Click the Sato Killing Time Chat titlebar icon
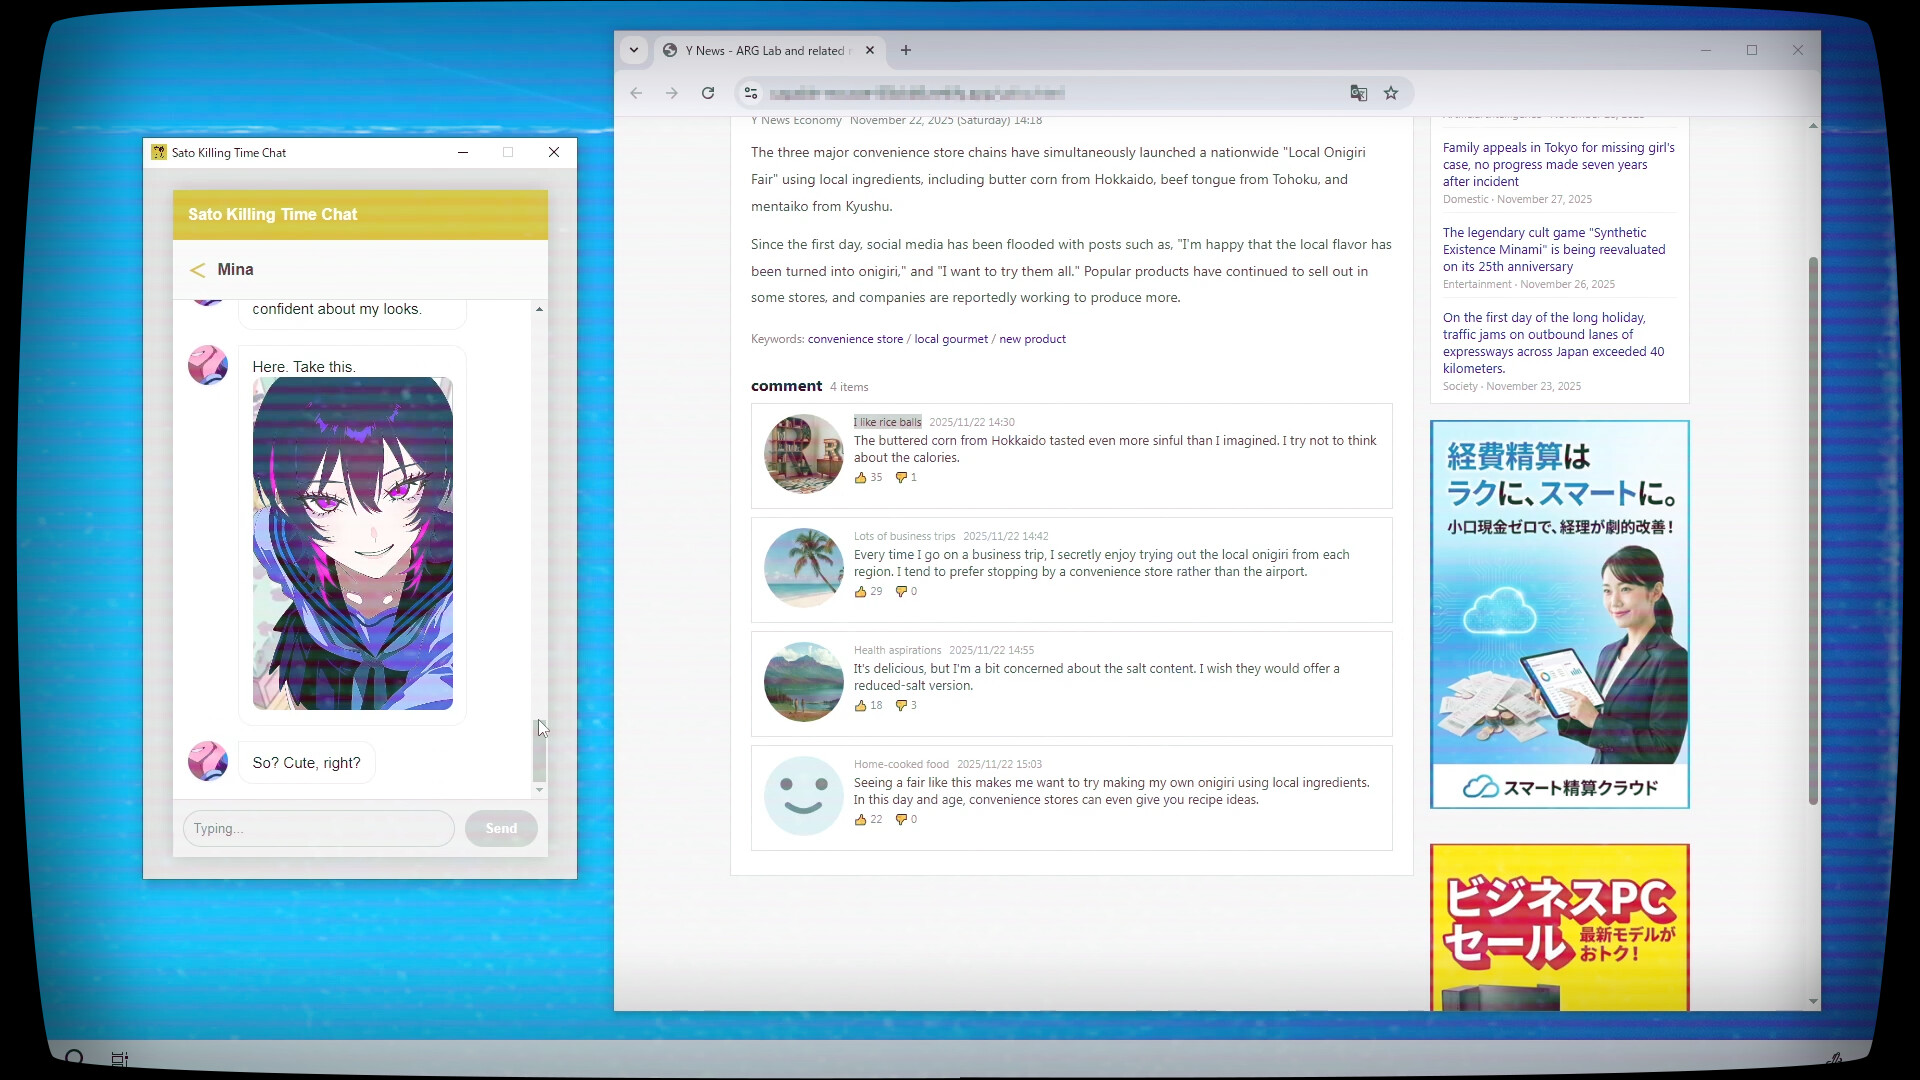This screenshot has width=1920, height=1080. [158, 152]
